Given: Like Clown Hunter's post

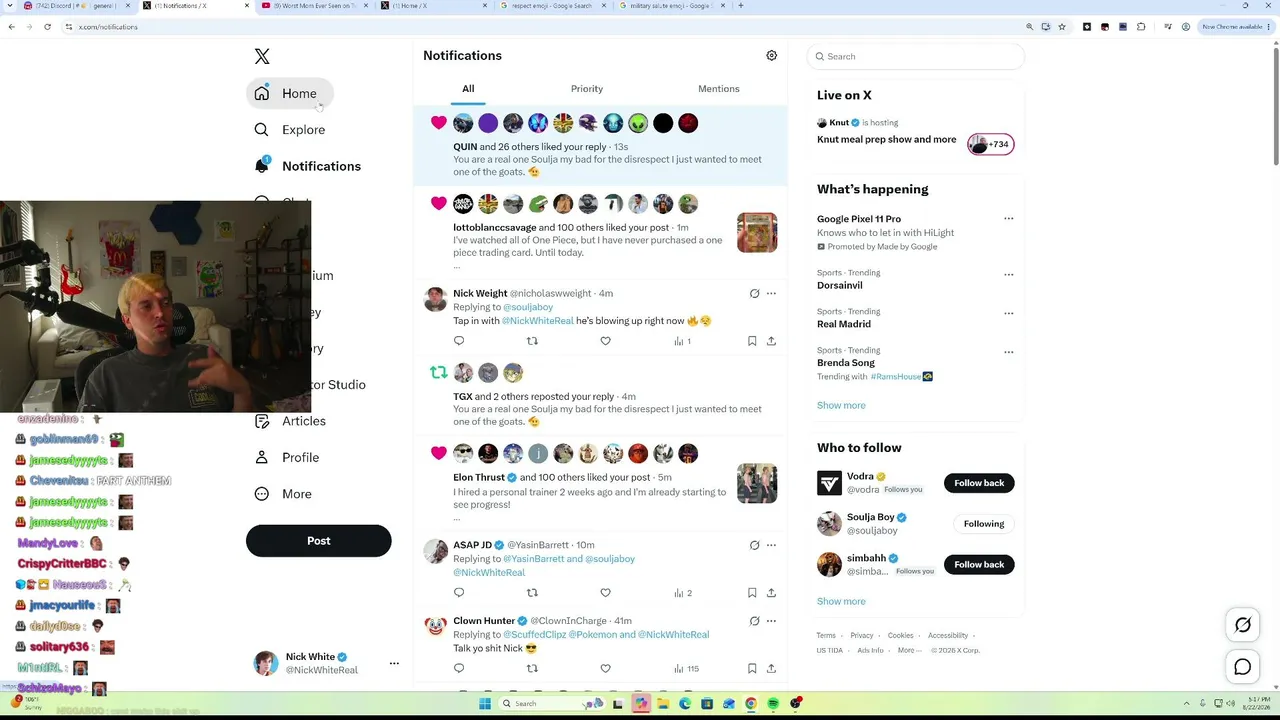Looking at the screenshot, I should click(x=605, y=668).
